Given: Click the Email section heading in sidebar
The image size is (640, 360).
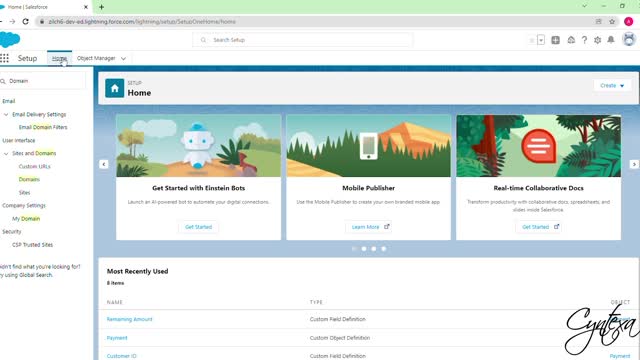Looking at the screenshot, I should point(9,101).
